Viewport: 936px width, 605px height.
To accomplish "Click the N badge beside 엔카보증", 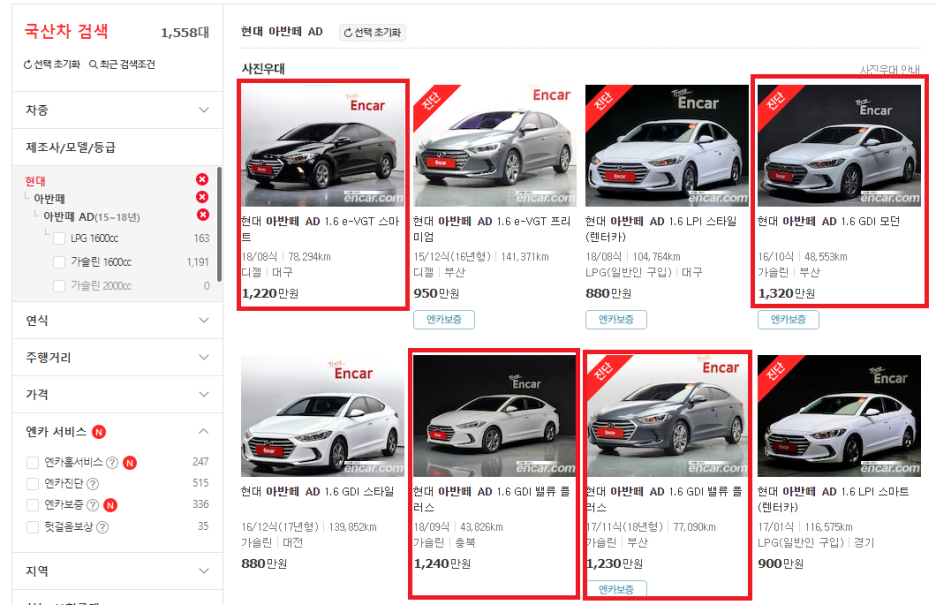I will [x=110, y=505].
